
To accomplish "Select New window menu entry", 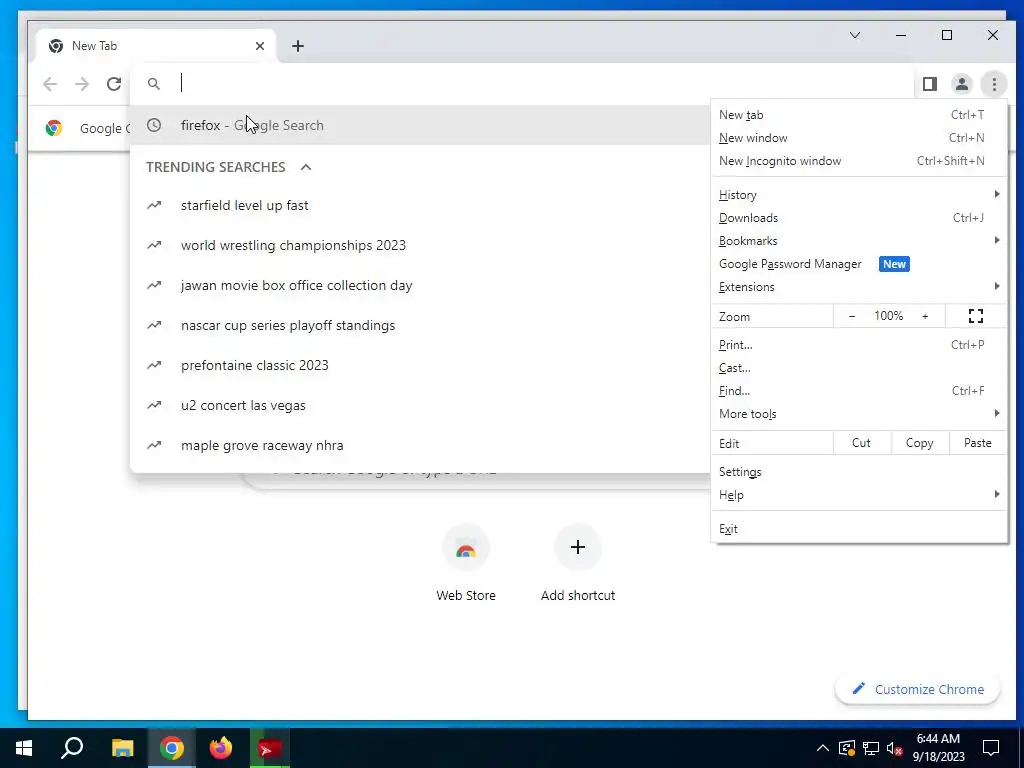I will (x=859, y=138).
